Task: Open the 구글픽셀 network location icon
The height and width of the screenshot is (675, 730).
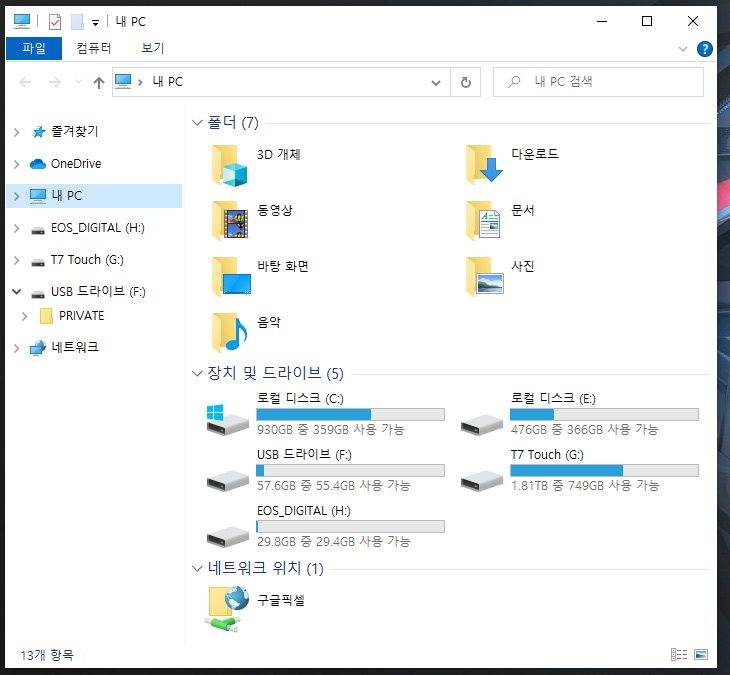Action: coord(227,608)
